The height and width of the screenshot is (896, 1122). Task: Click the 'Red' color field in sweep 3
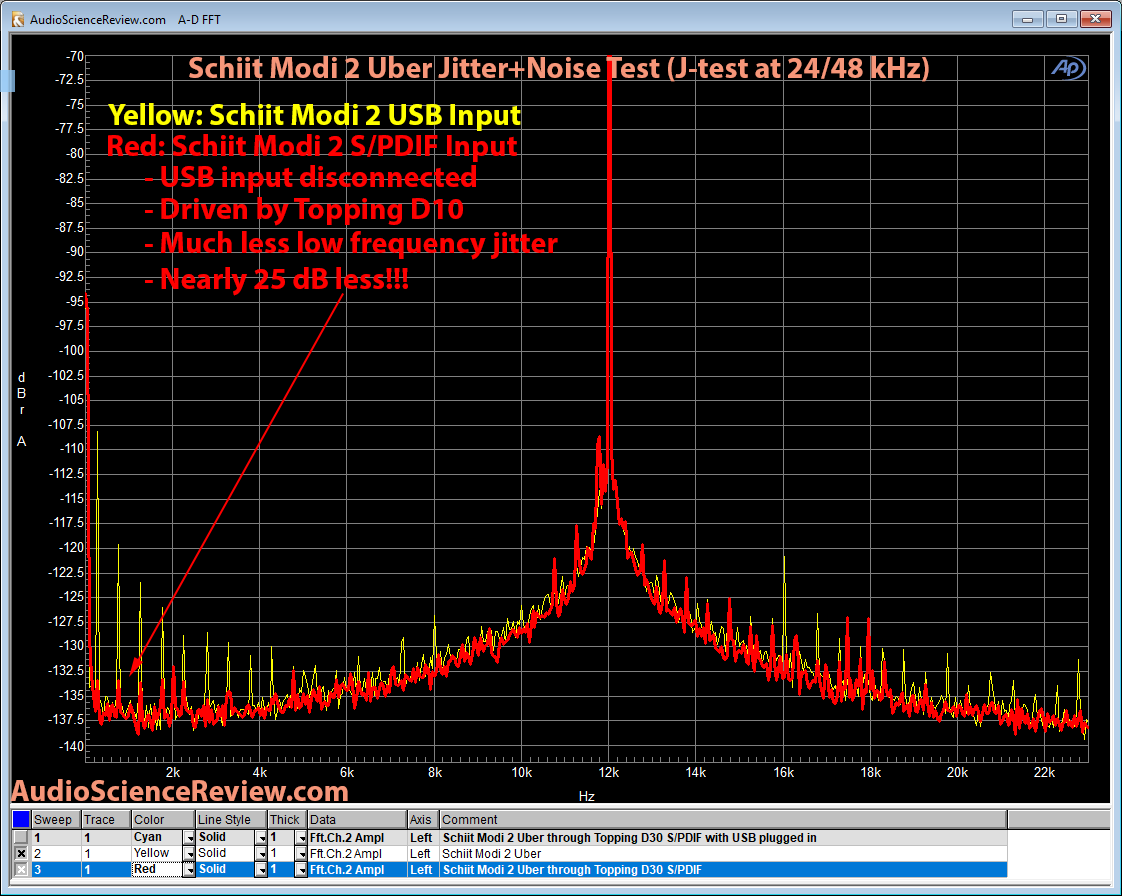pyautogui.click(x=157, y=870)
